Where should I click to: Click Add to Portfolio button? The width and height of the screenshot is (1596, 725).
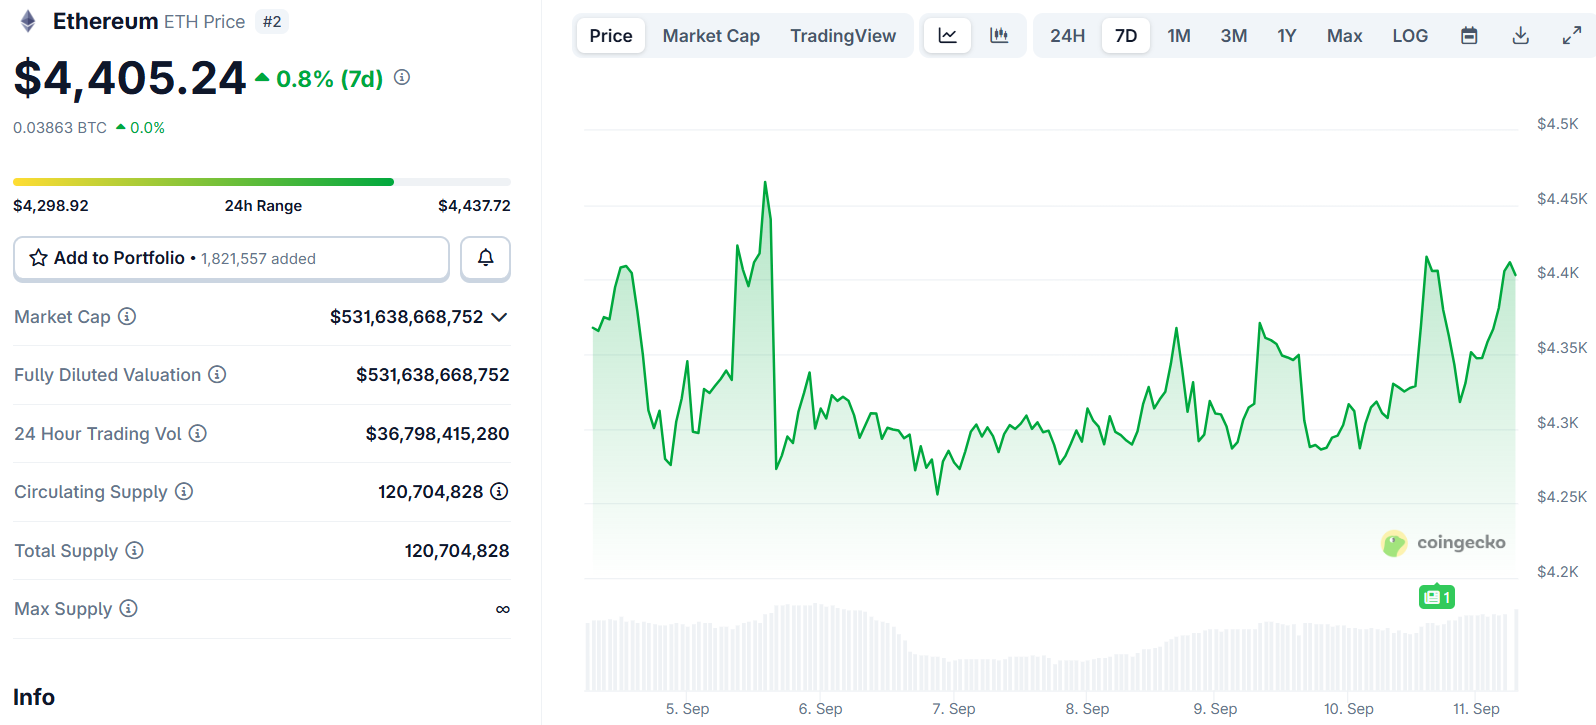(x=231, y=258)
